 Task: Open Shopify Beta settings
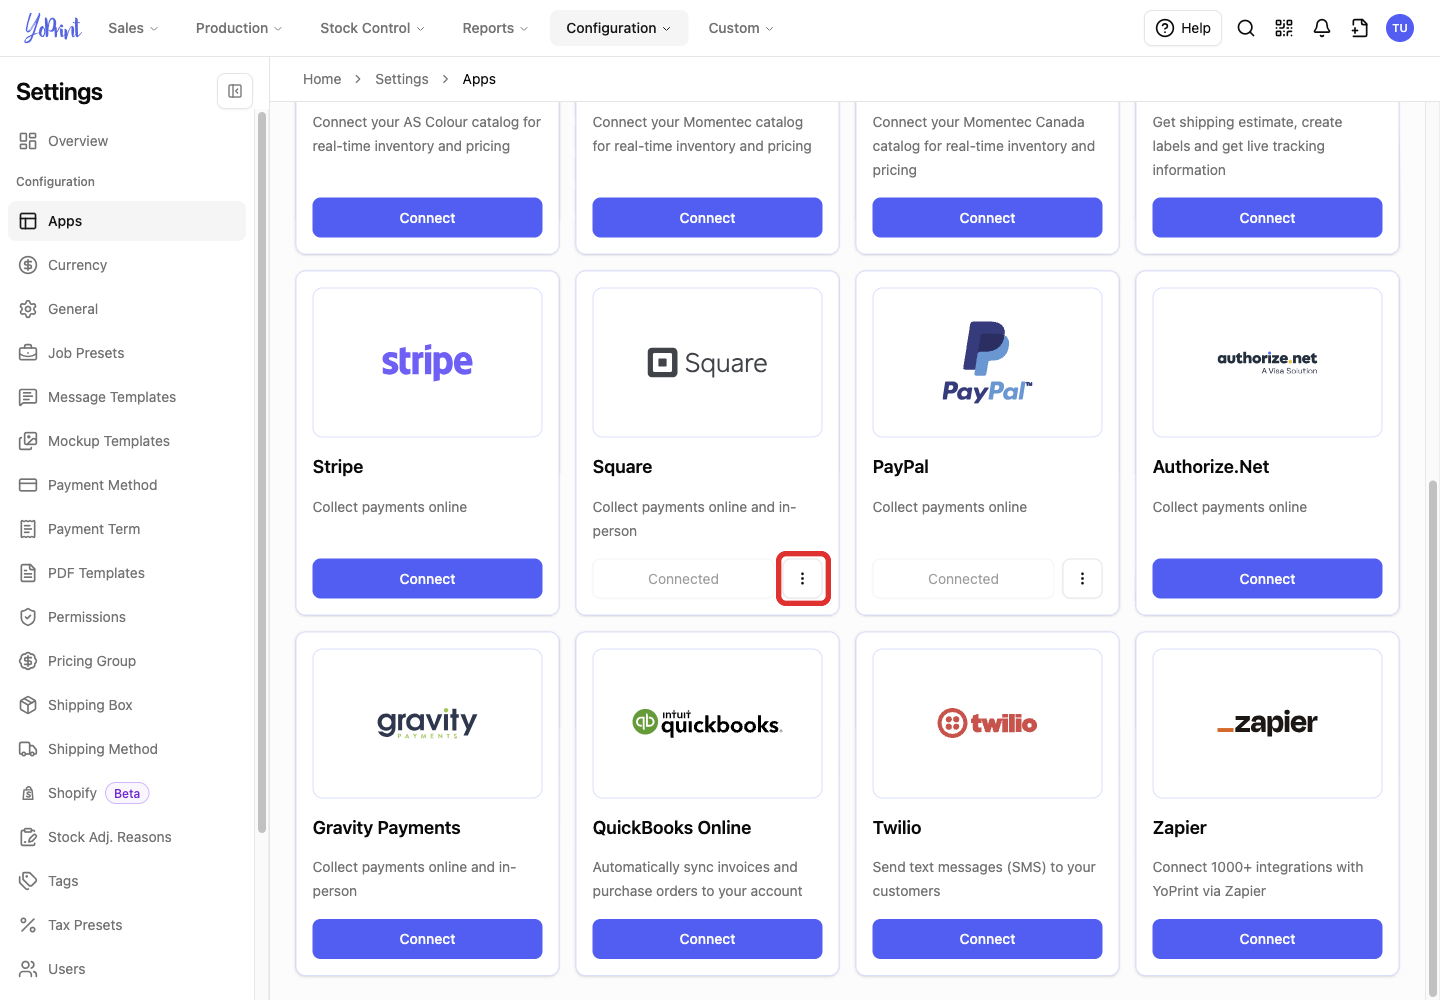coord(127,793)
